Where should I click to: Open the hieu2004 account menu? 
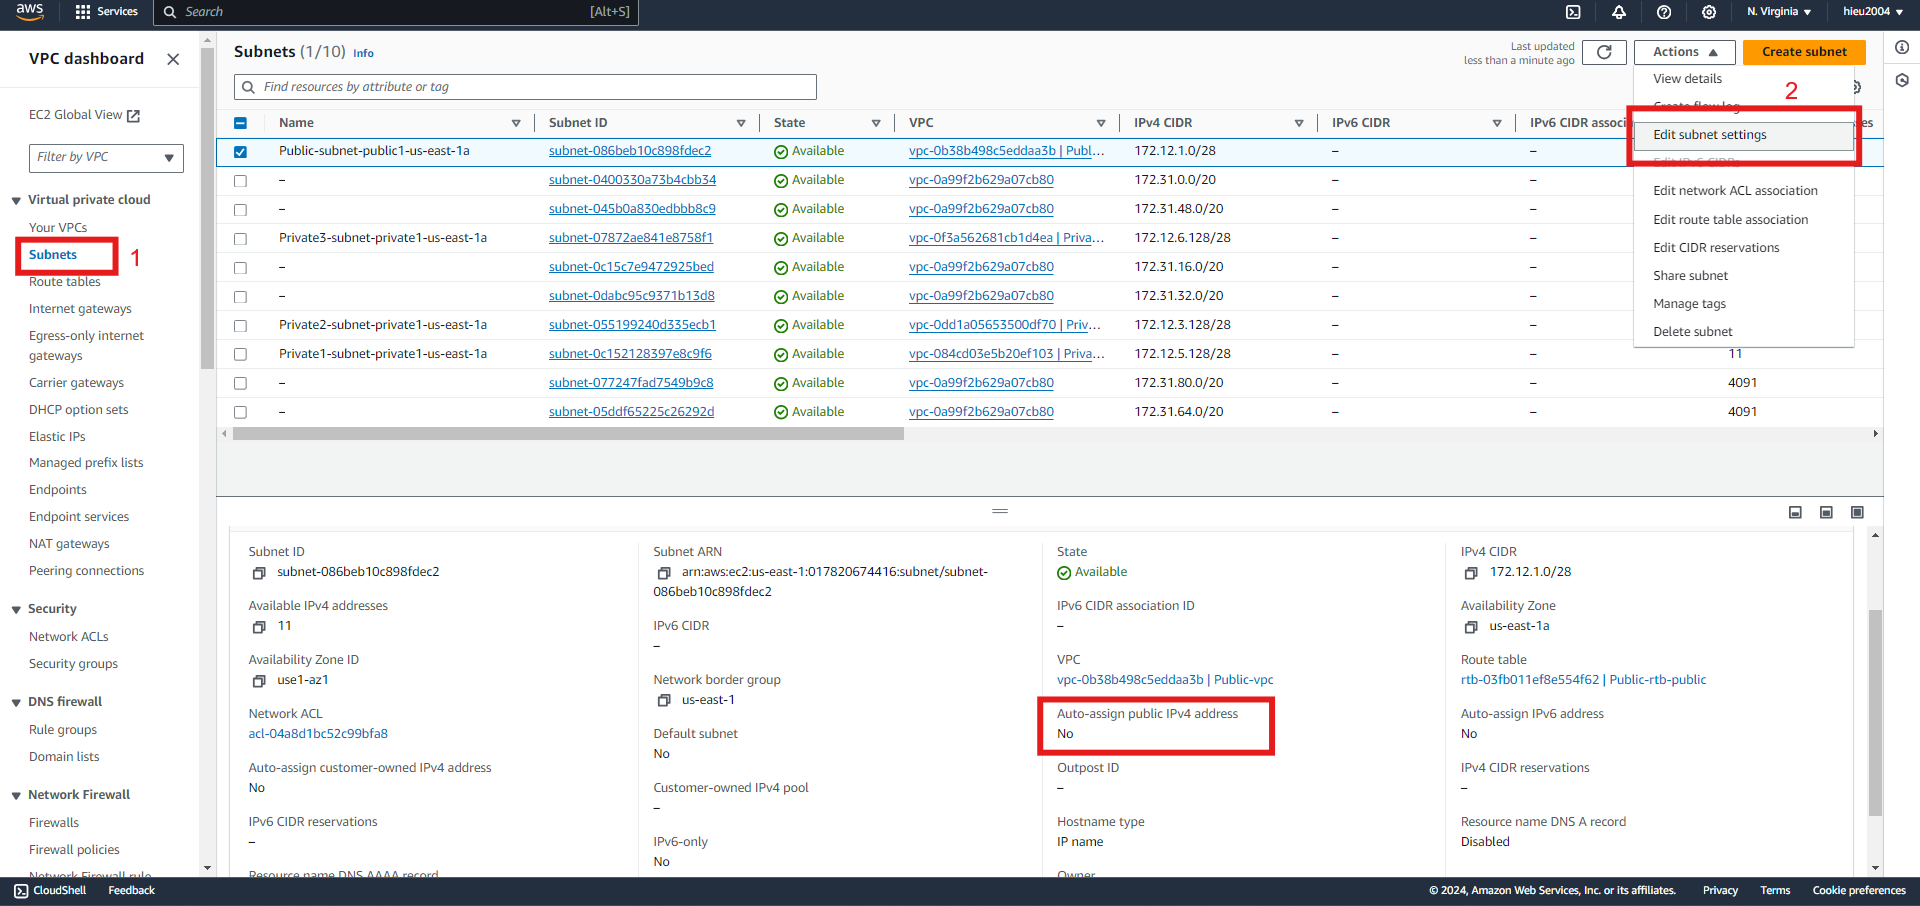[x=1873, y=12]
